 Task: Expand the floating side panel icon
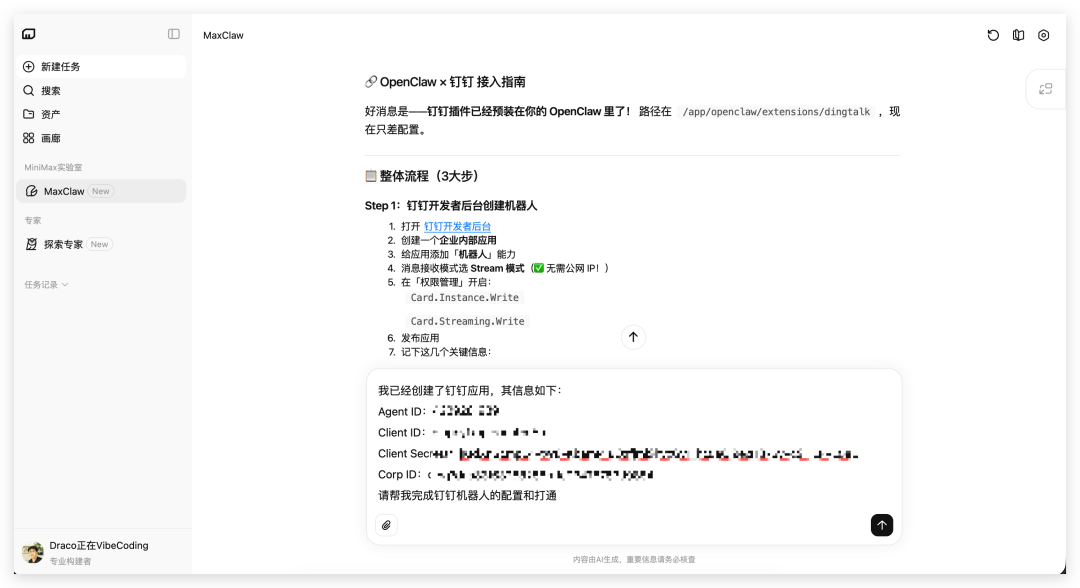(x=1046, y=89)
